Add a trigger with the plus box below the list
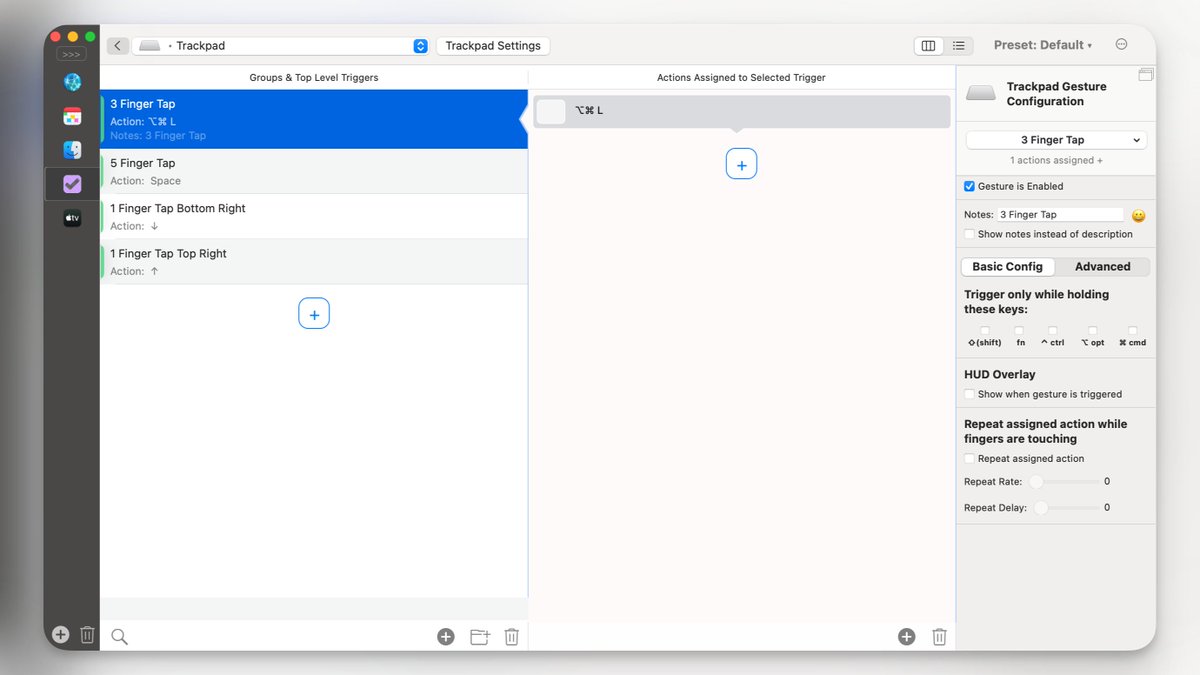This screenshot has height=675, width=1200. [x=314, y=314]
